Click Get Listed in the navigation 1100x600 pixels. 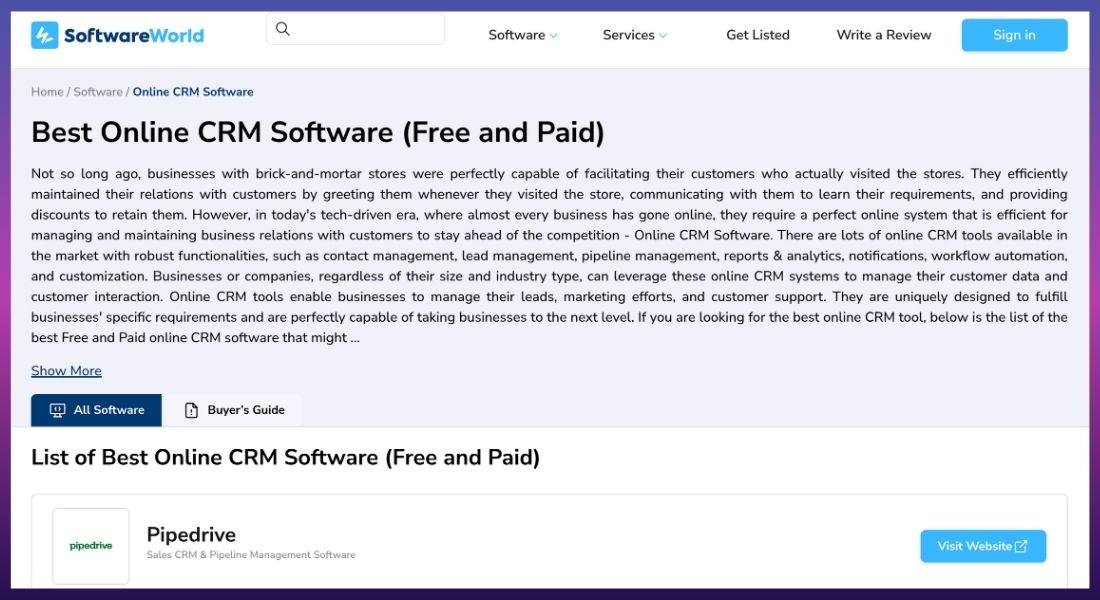coord(757,34)
